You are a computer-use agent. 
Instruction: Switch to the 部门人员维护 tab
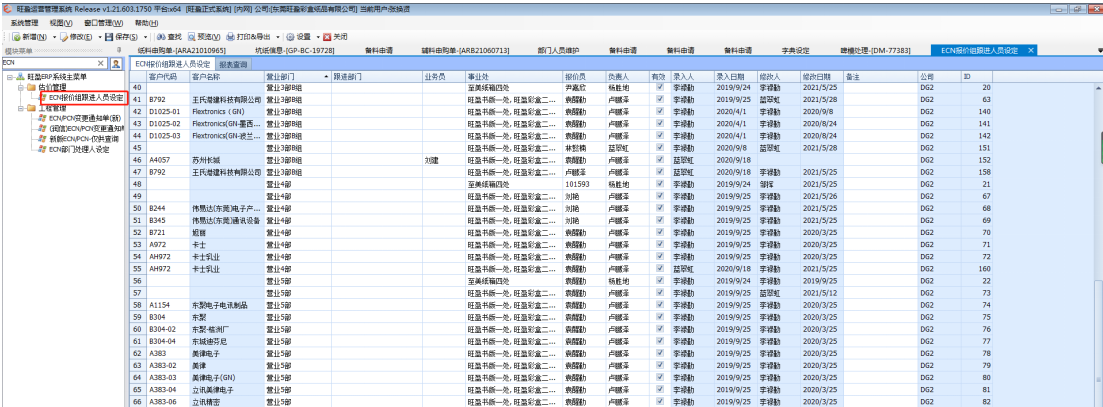(x=557, y=51)
